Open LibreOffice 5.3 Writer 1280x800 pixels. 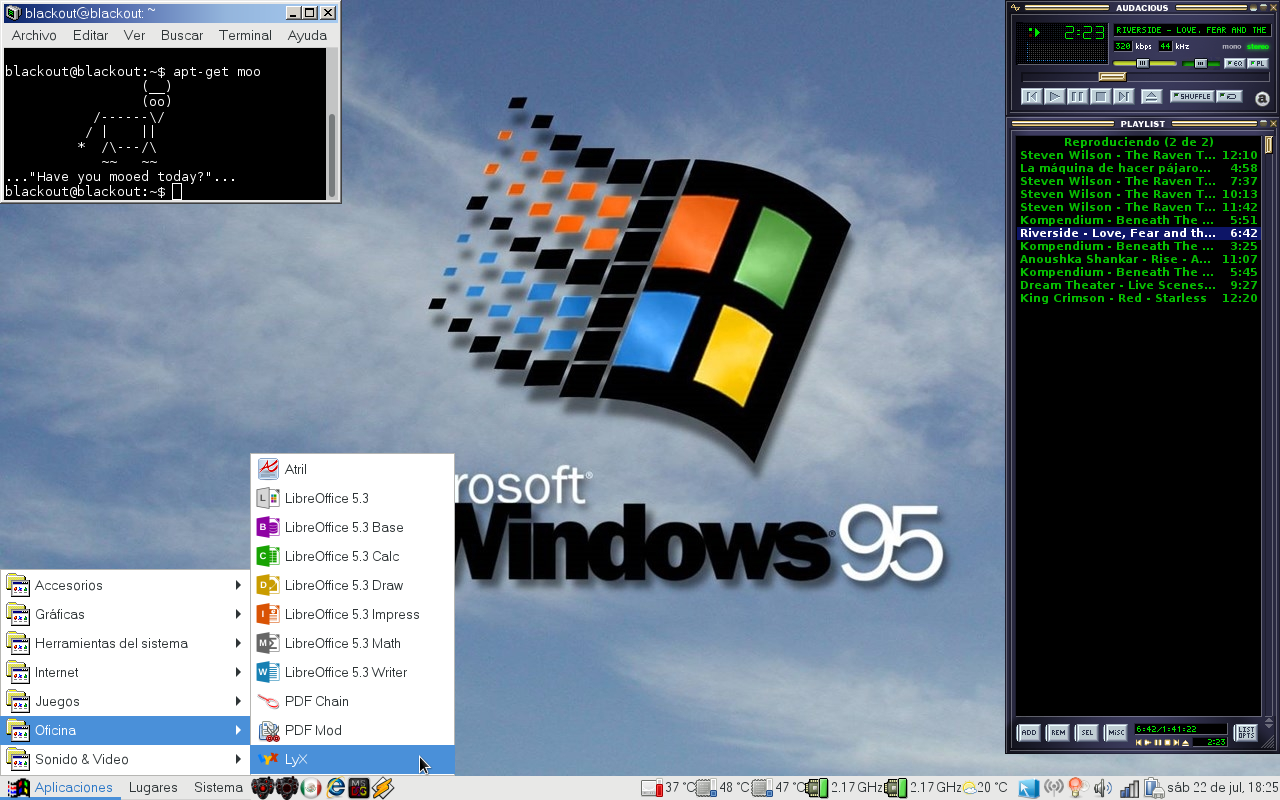(352, 672)
